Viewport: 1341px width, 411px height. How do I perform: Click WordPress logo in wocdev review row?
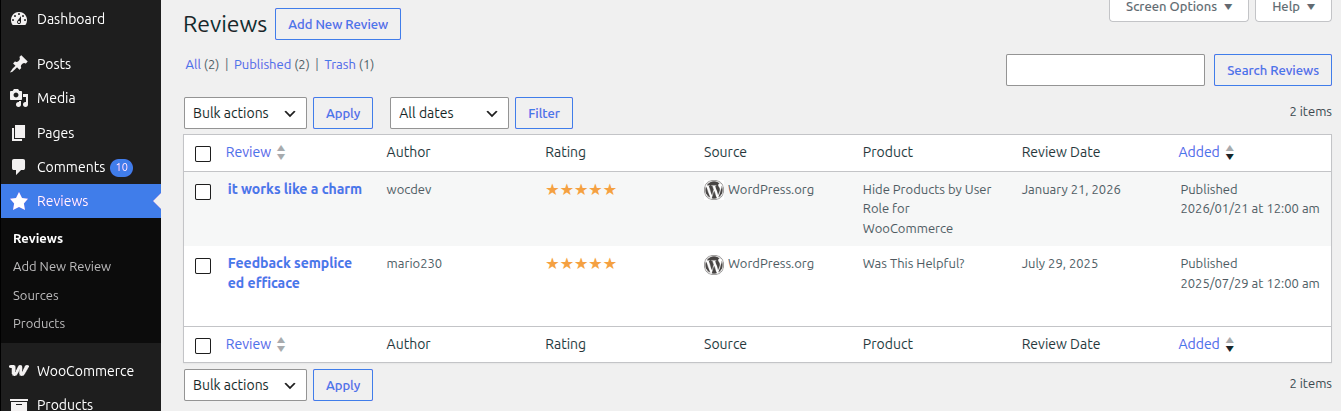tap(714, 190)
